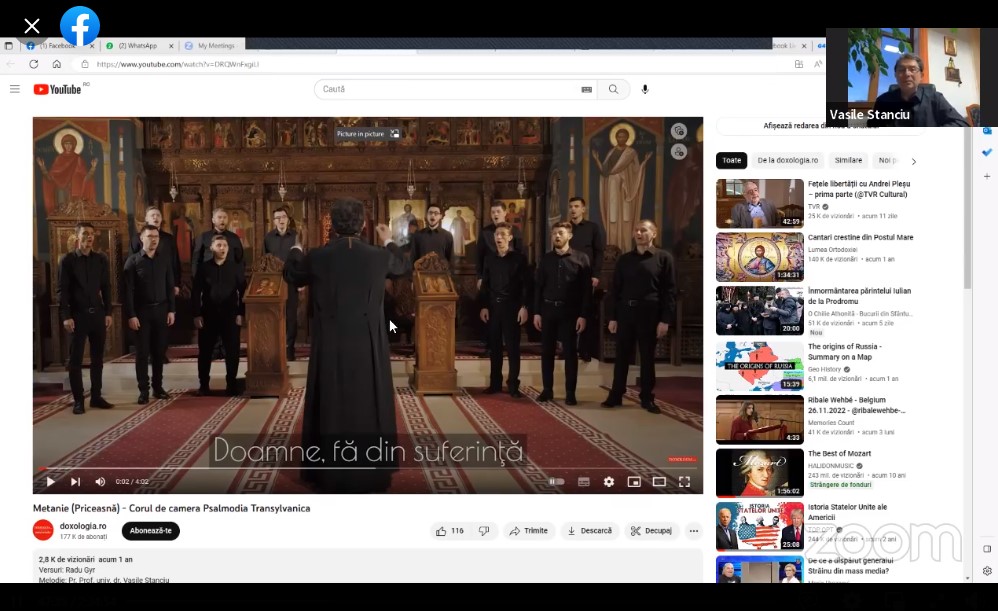Open the YouTube hamburger menu
This screenshot has width=998, height=611.
pyautogui.click(x=15, y=89)
